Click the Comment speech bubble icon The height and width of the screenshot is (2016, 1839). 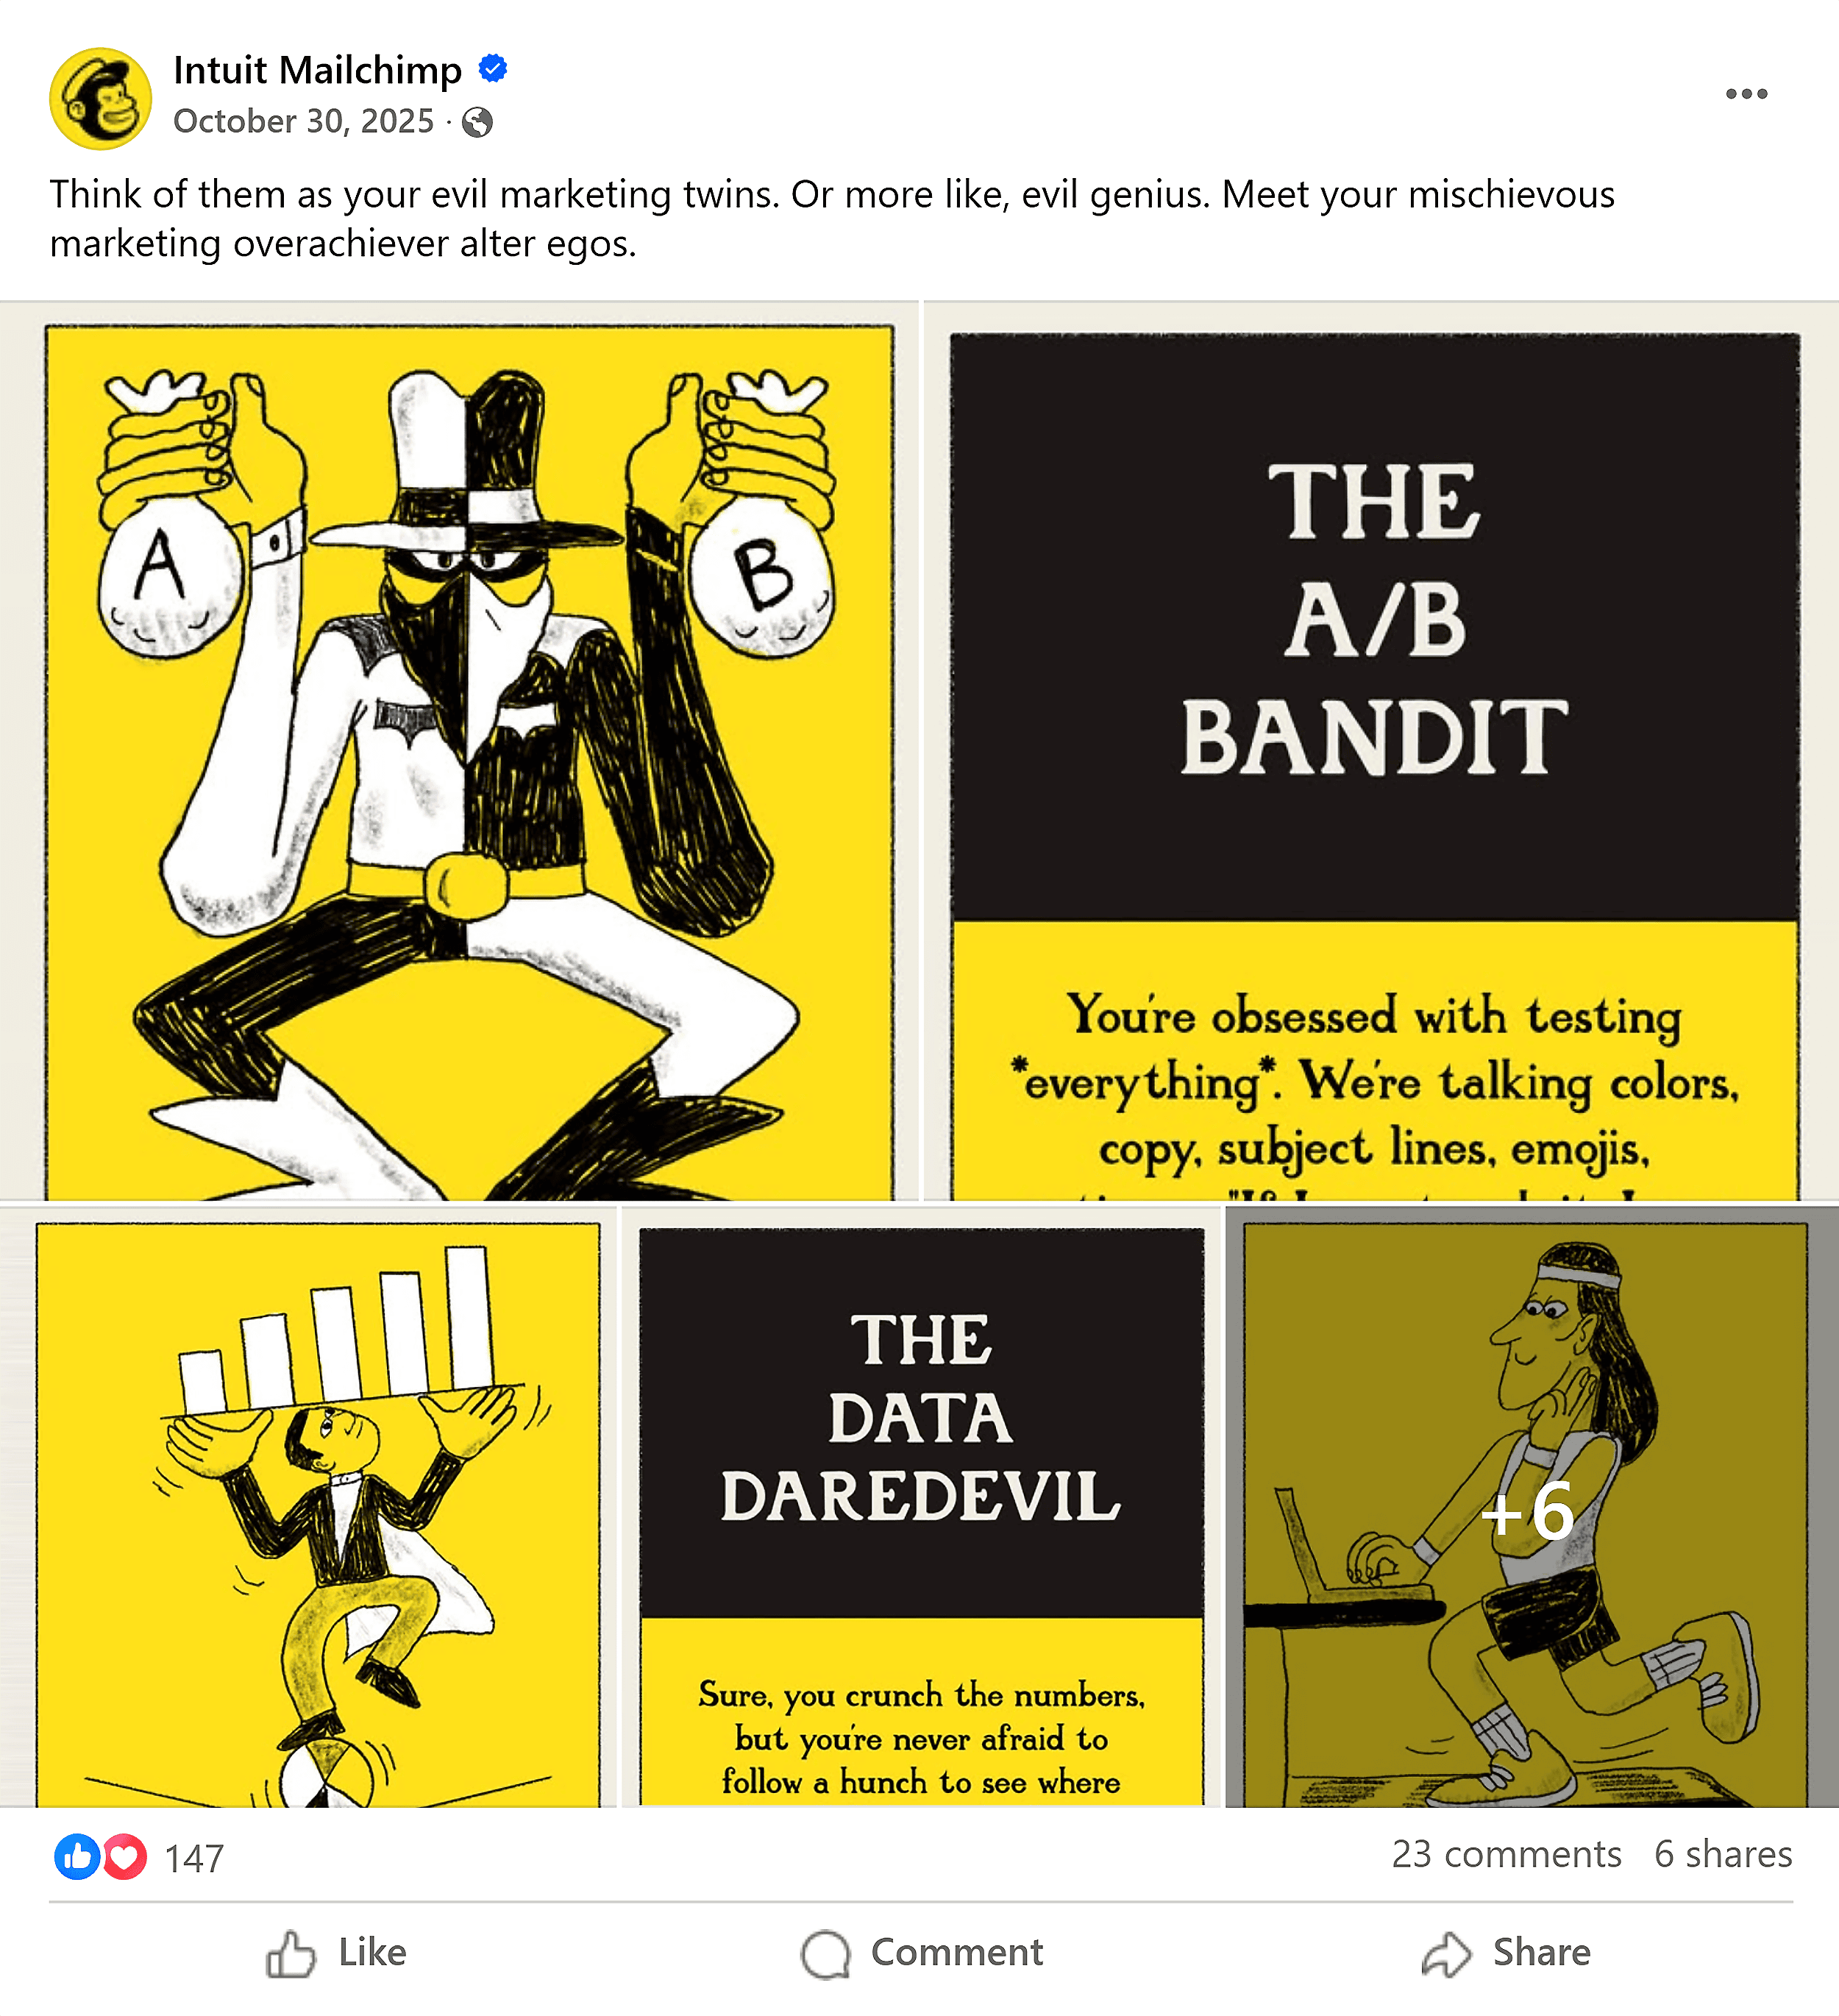[826, 1953]
